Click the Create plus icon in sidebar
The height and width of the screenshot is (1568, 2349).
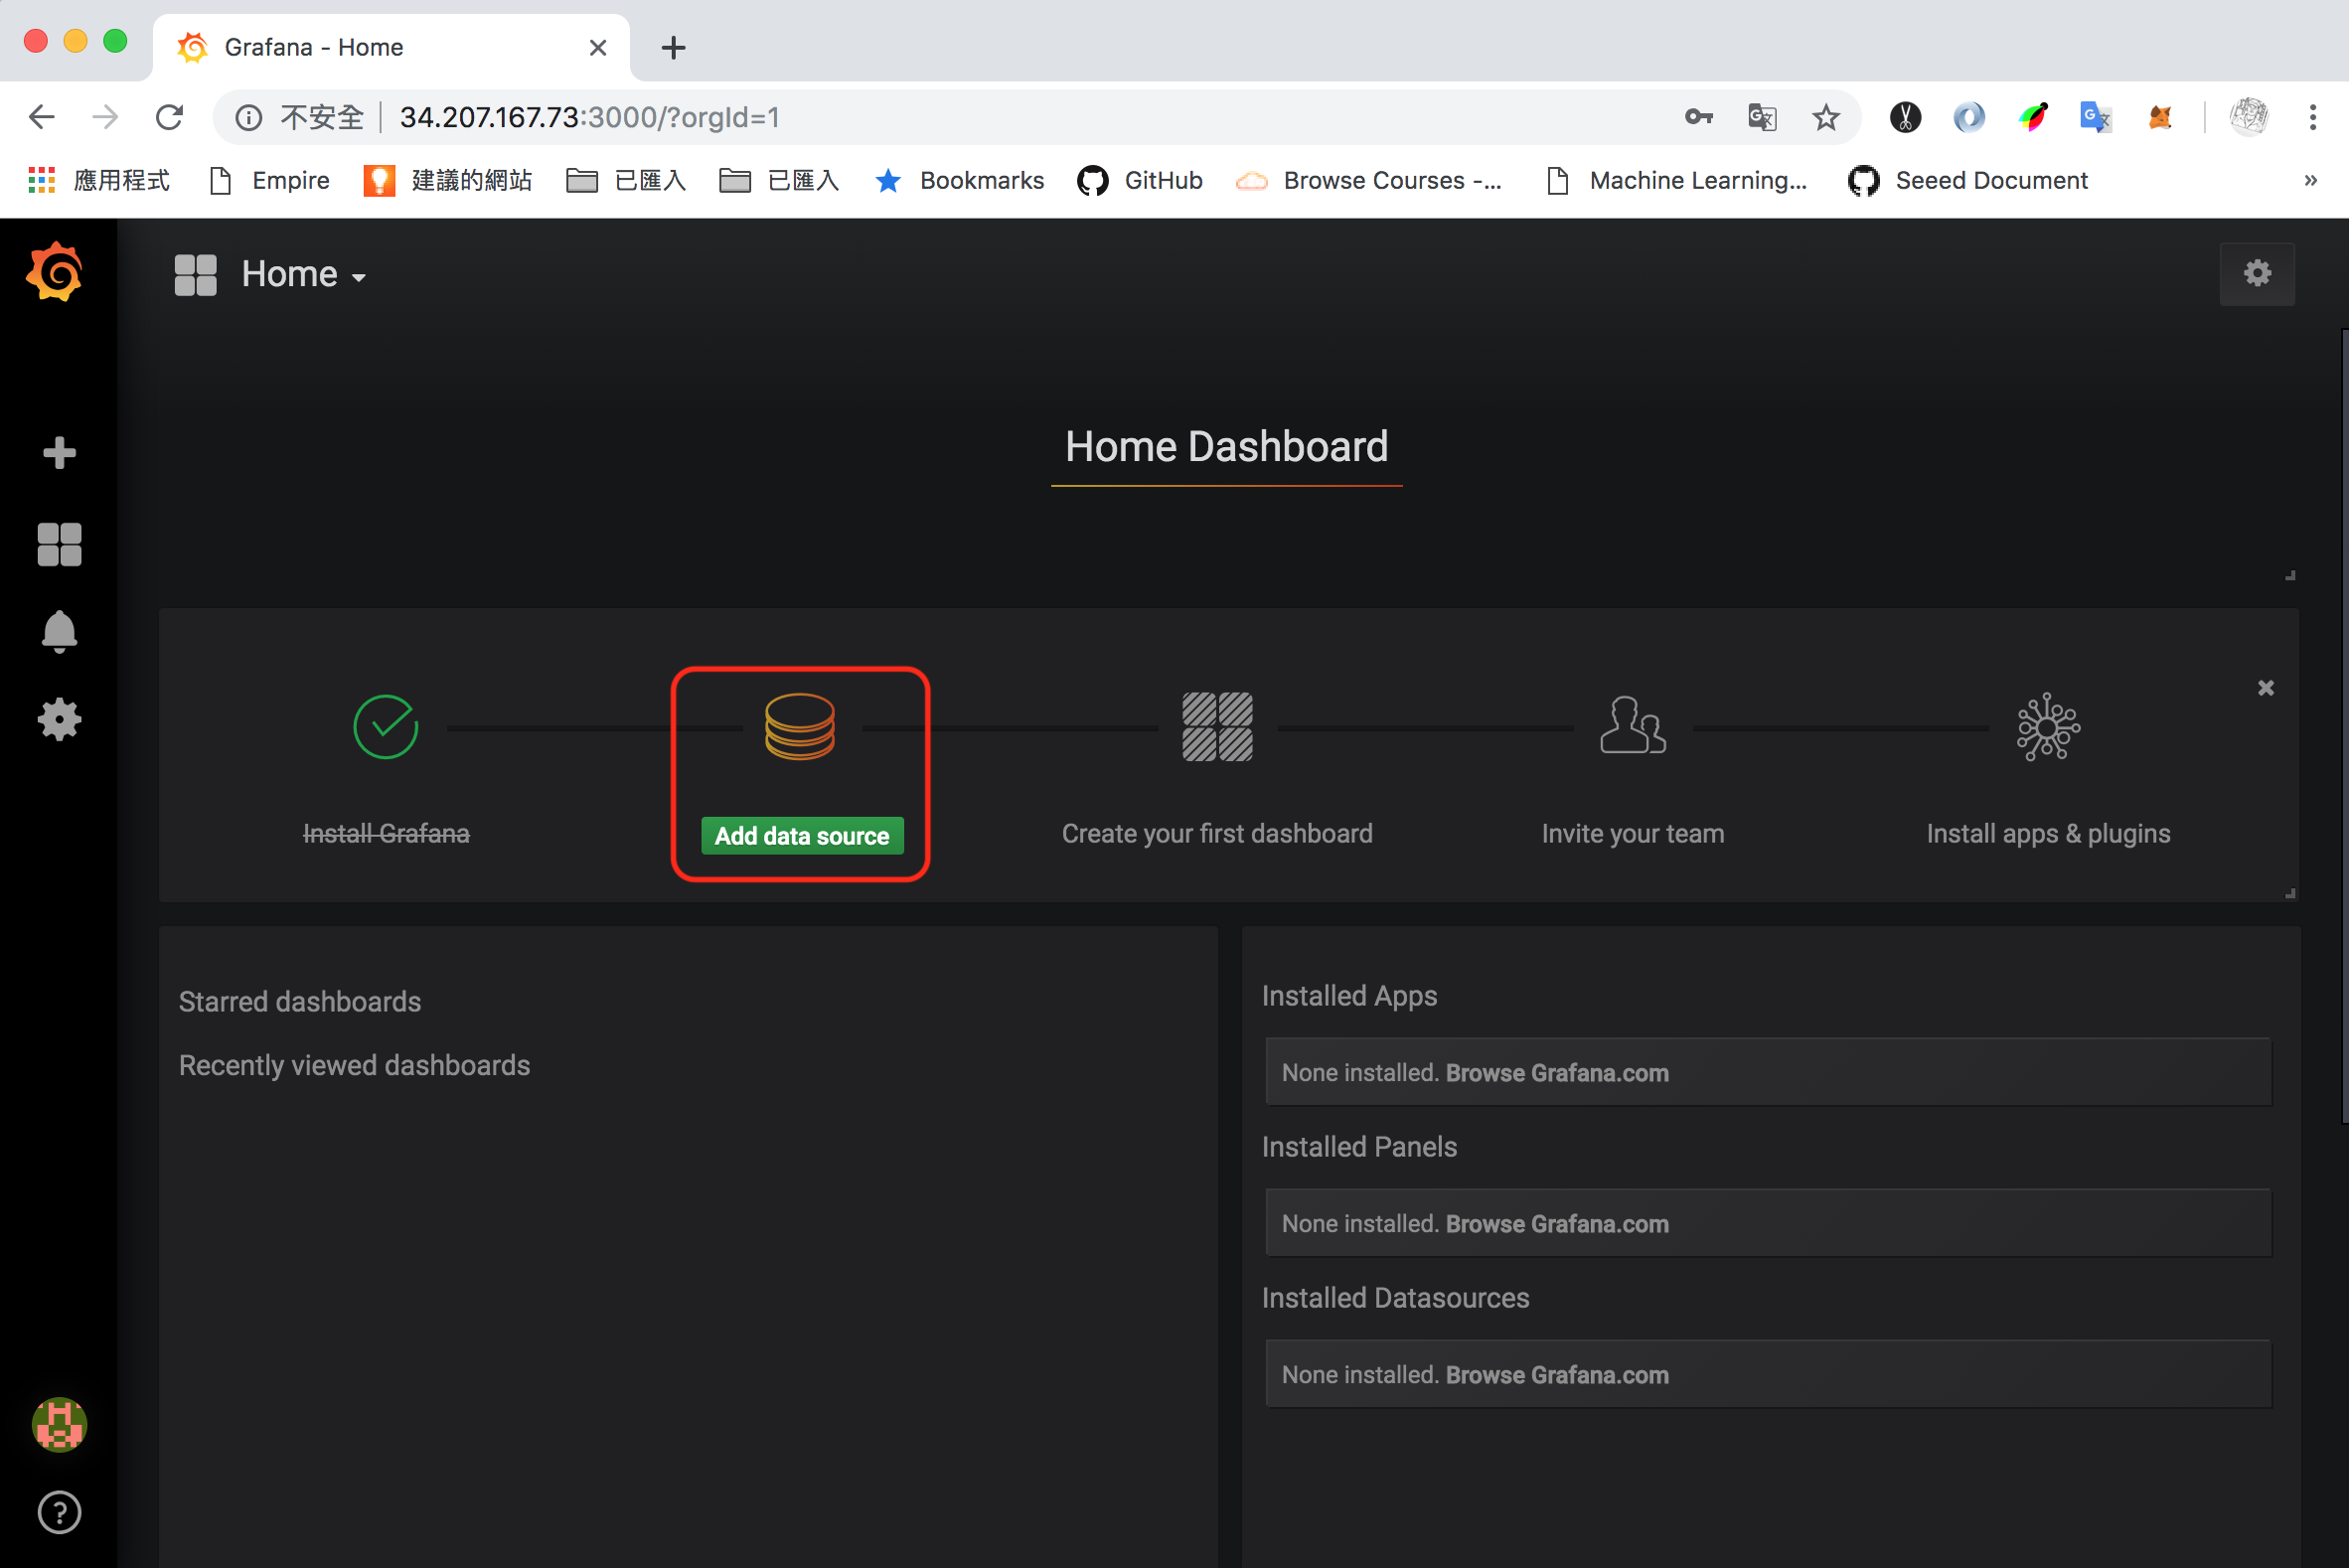(x=59, y=453)
